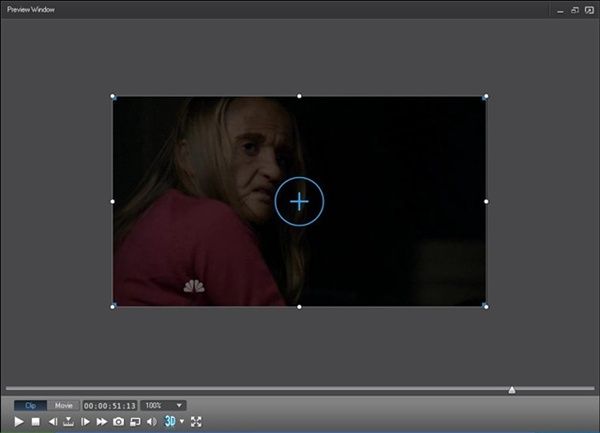This screenshot has width=600, height=433.
Task: Click the left-middle resize handle
Action: coord(112,202)
